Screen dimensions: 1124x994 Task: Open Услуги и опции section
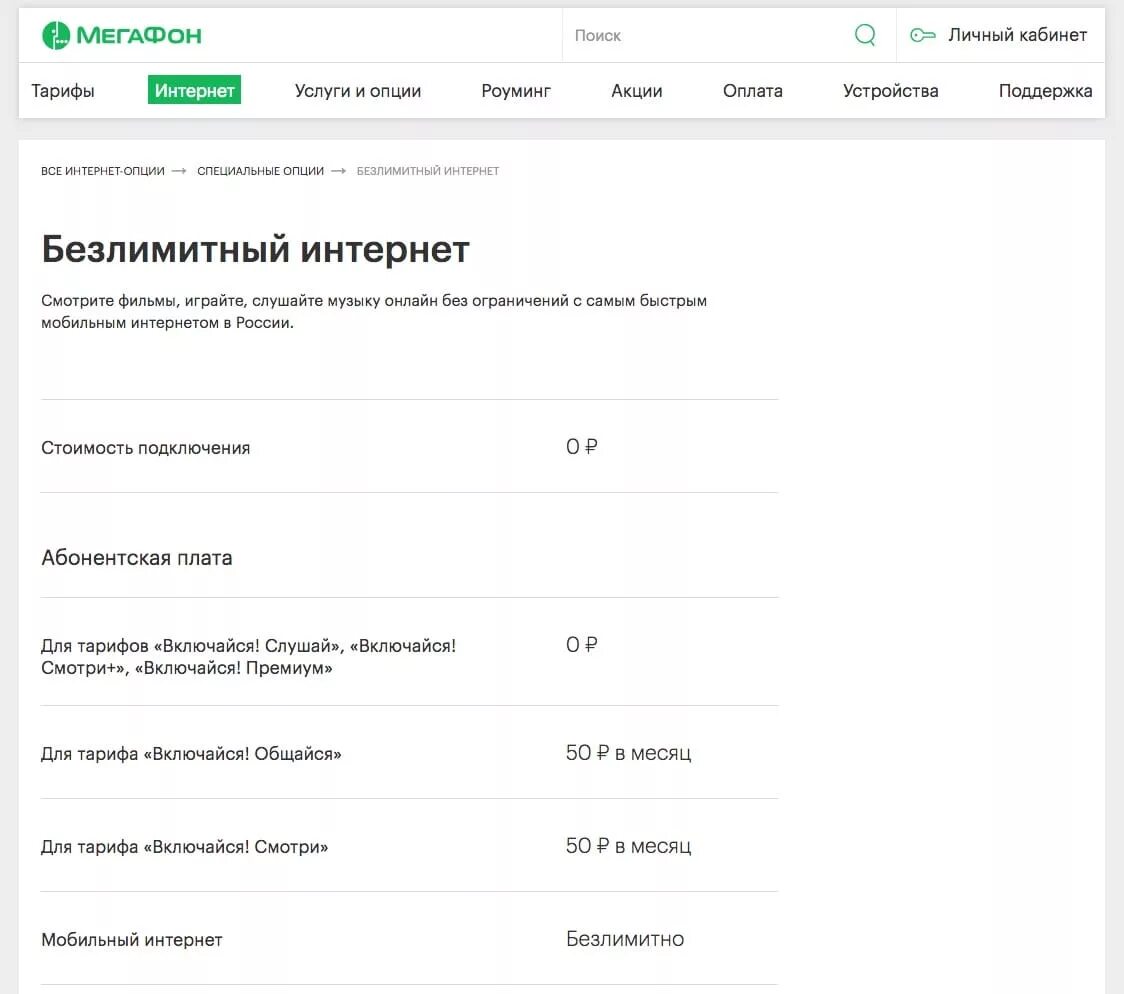(358, 91)
